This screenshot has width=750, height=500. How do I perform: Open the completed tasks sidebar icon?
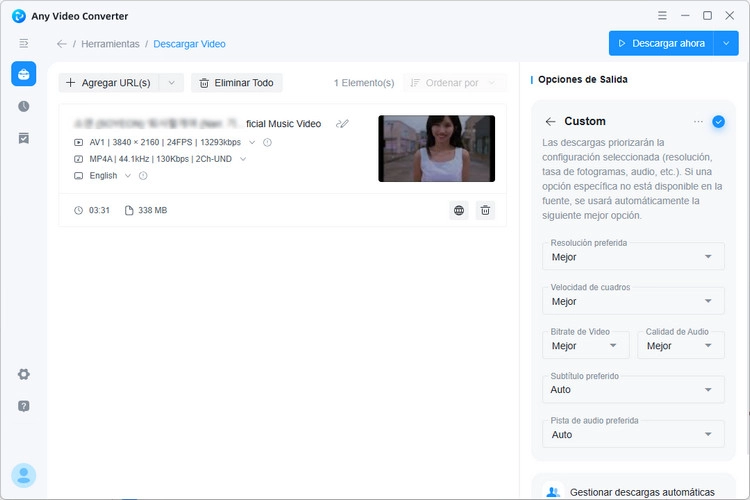pyautogui.click(x=23, y=138)
